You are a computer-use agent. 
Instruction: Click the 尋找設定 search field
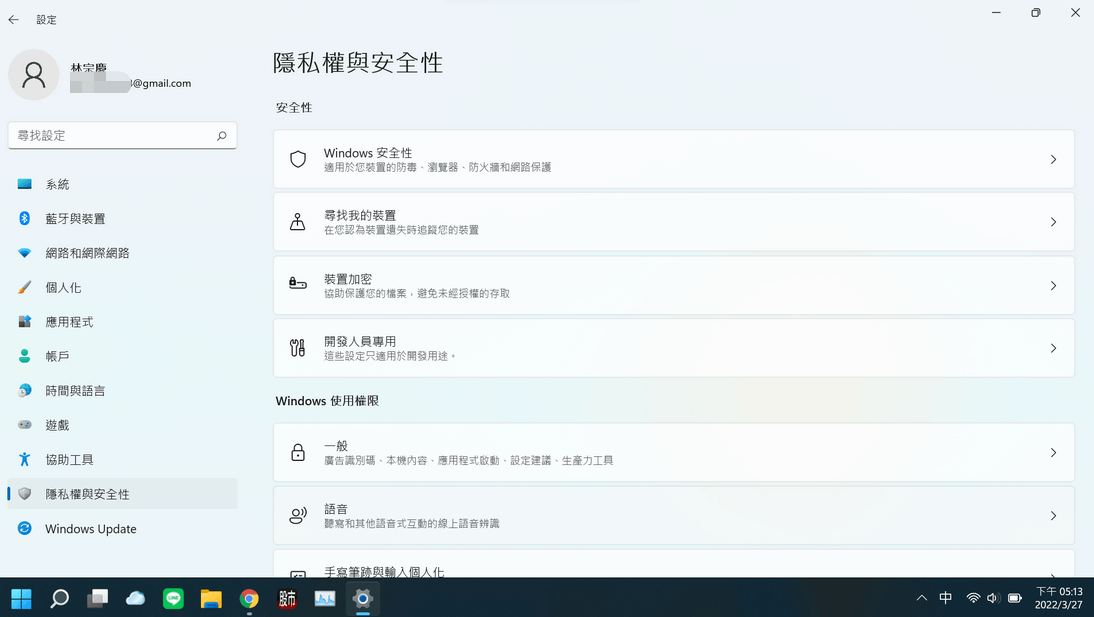tap(122, 135)
